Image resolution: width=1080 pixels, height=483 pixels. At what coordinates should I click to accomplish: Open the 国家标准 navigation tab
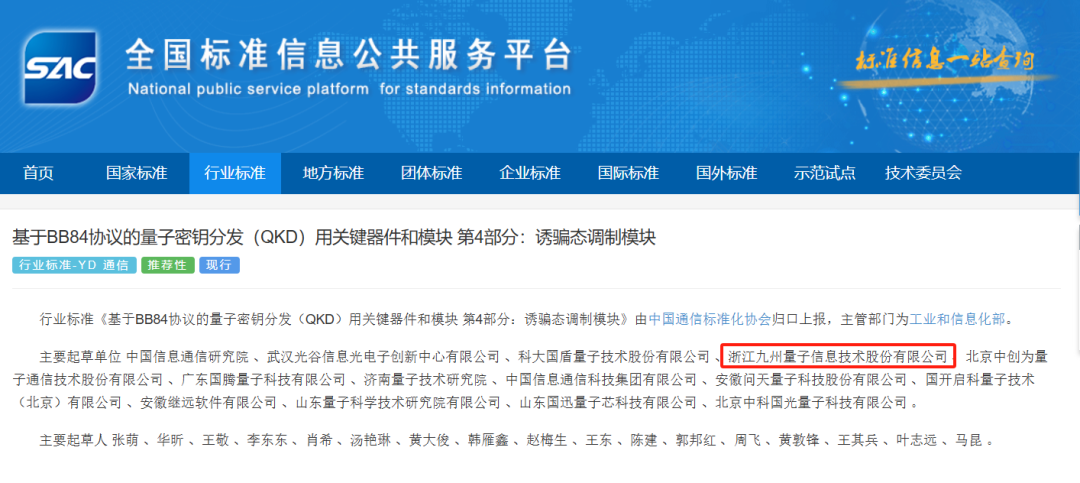tap(136, 173)
